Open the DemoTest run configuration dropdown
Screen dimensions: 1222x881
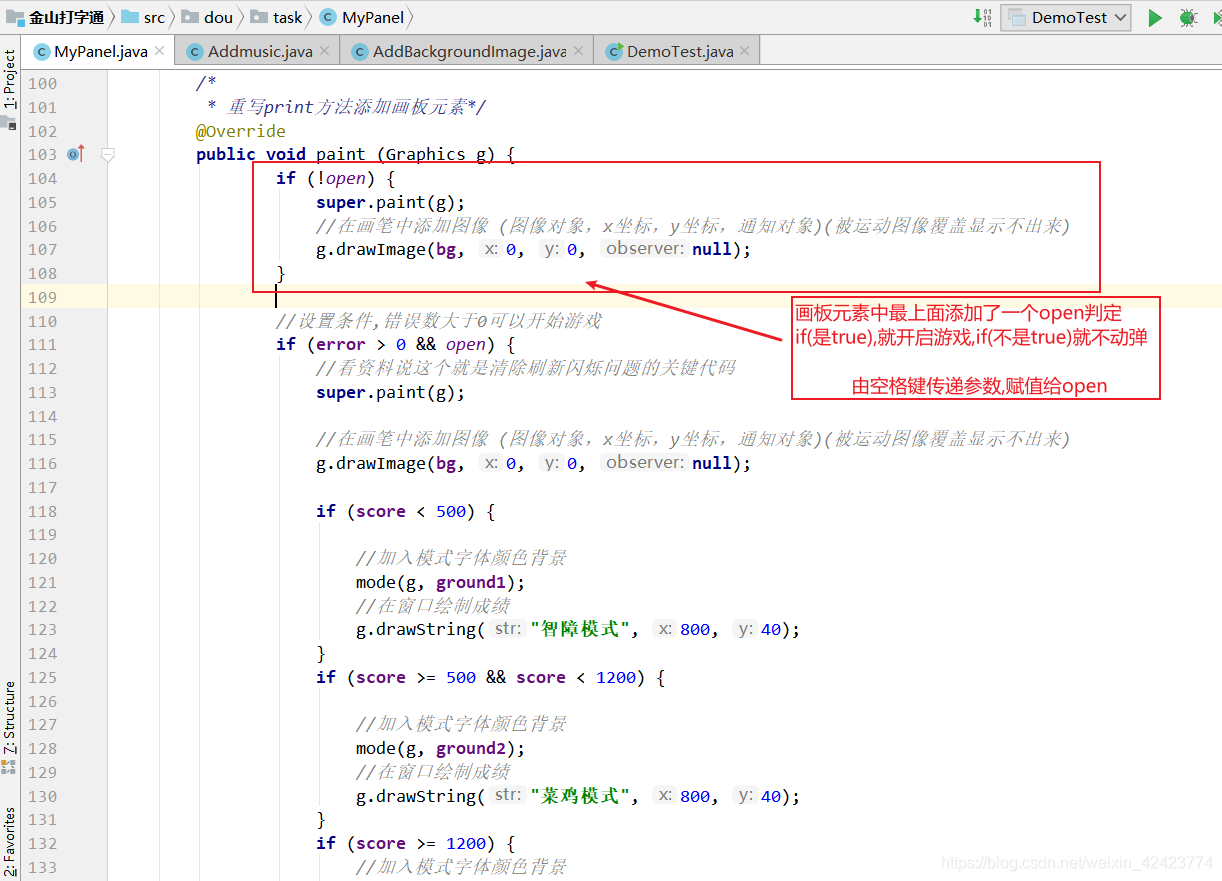(1066, 17)
